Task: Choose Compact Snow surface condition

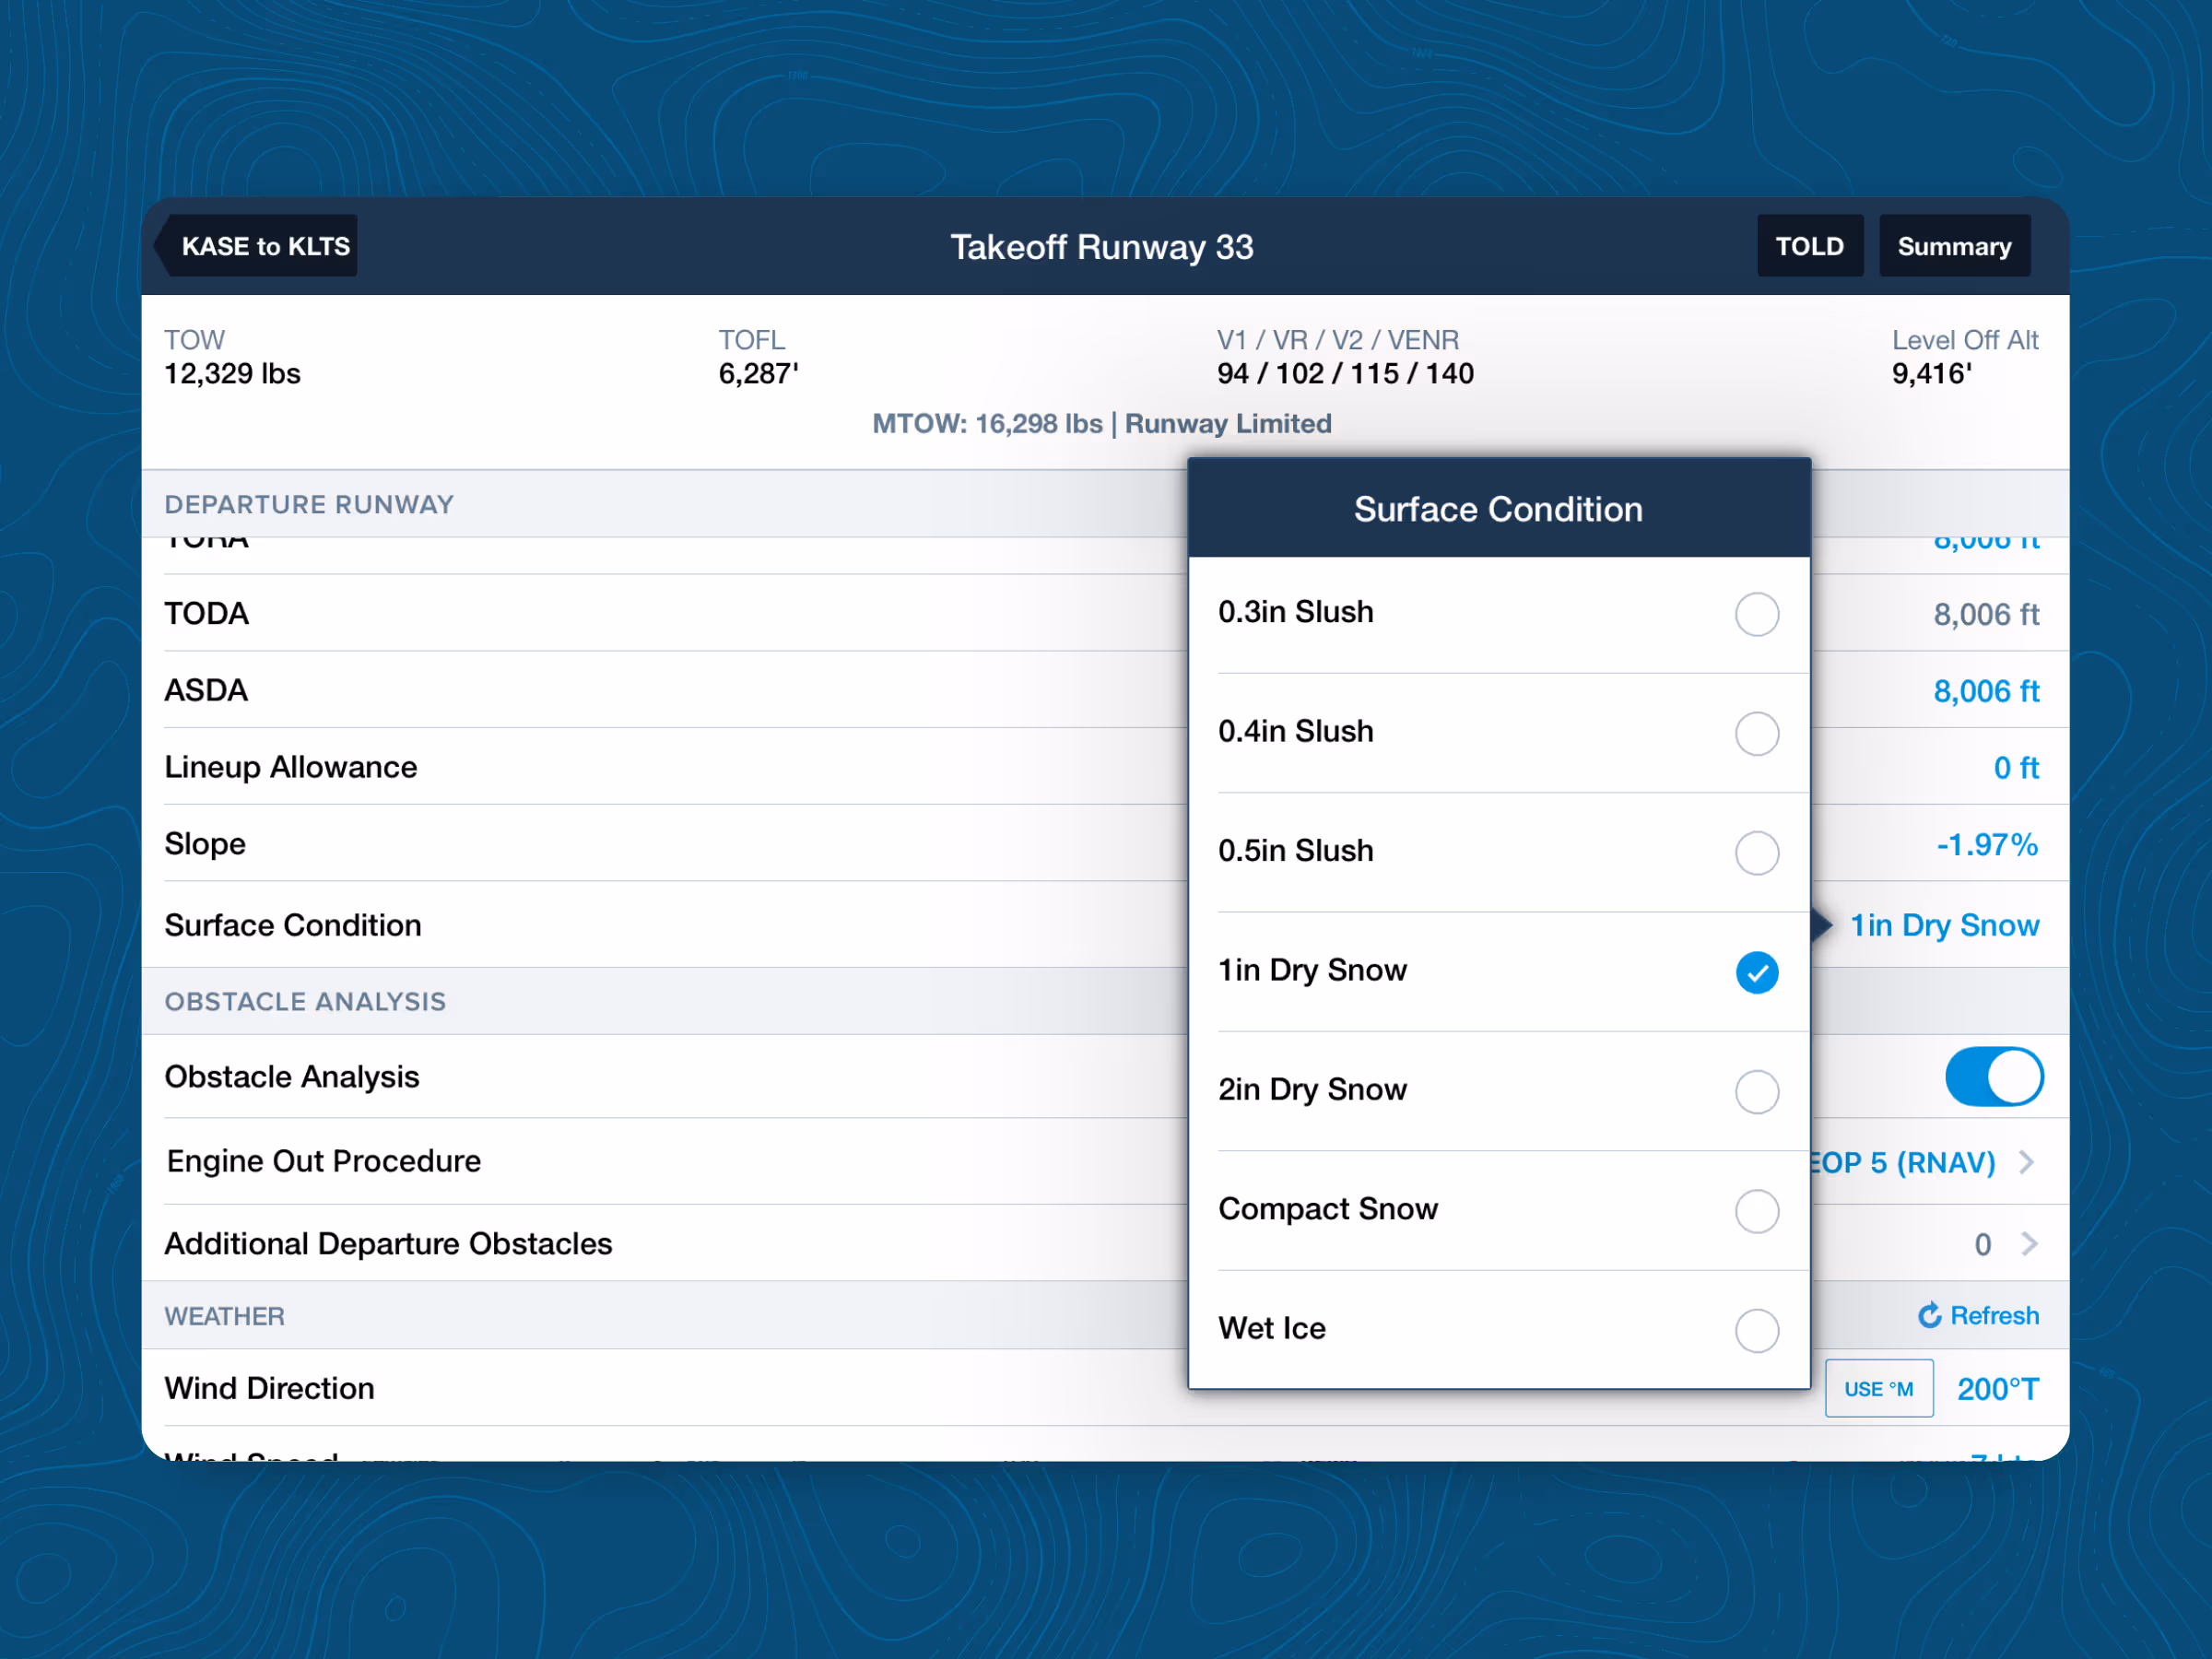Action: point(1756,1211)
